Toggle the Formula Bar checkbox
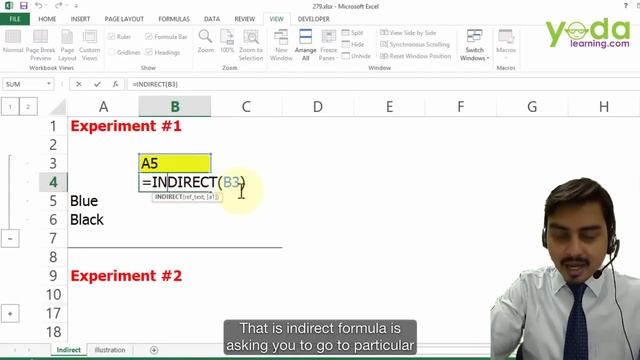Screen dimensions: 640x360 149,37
